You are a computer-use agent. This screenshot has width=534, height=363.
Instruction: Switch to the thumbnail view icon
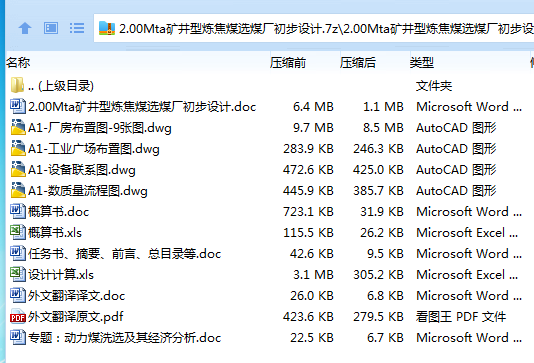point(51,28)
